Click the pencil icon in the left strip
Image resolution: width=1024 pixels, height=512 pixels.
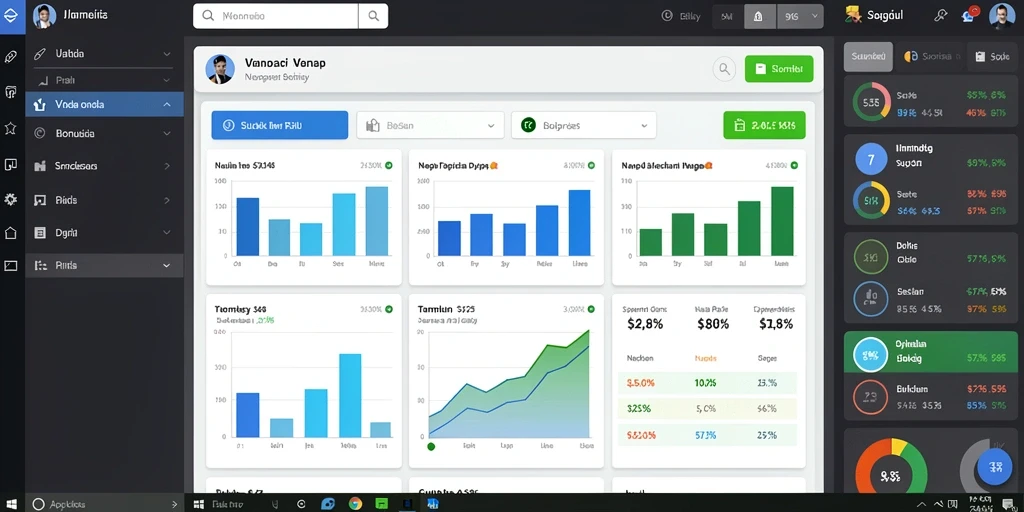pyautogui.click(x=10, y=57)
